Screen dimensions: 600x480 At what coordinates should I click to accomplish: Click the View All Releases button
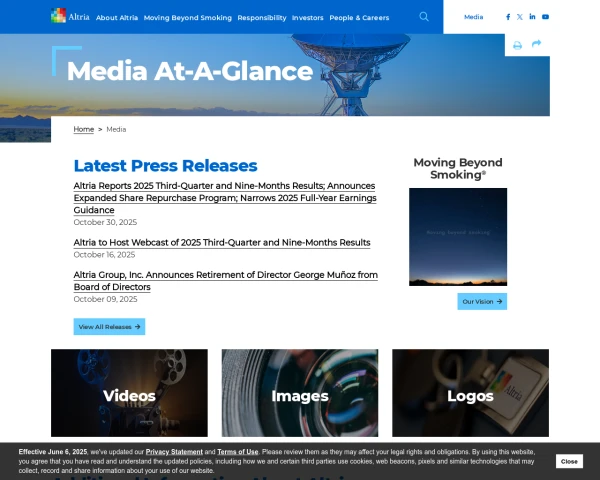109,327
